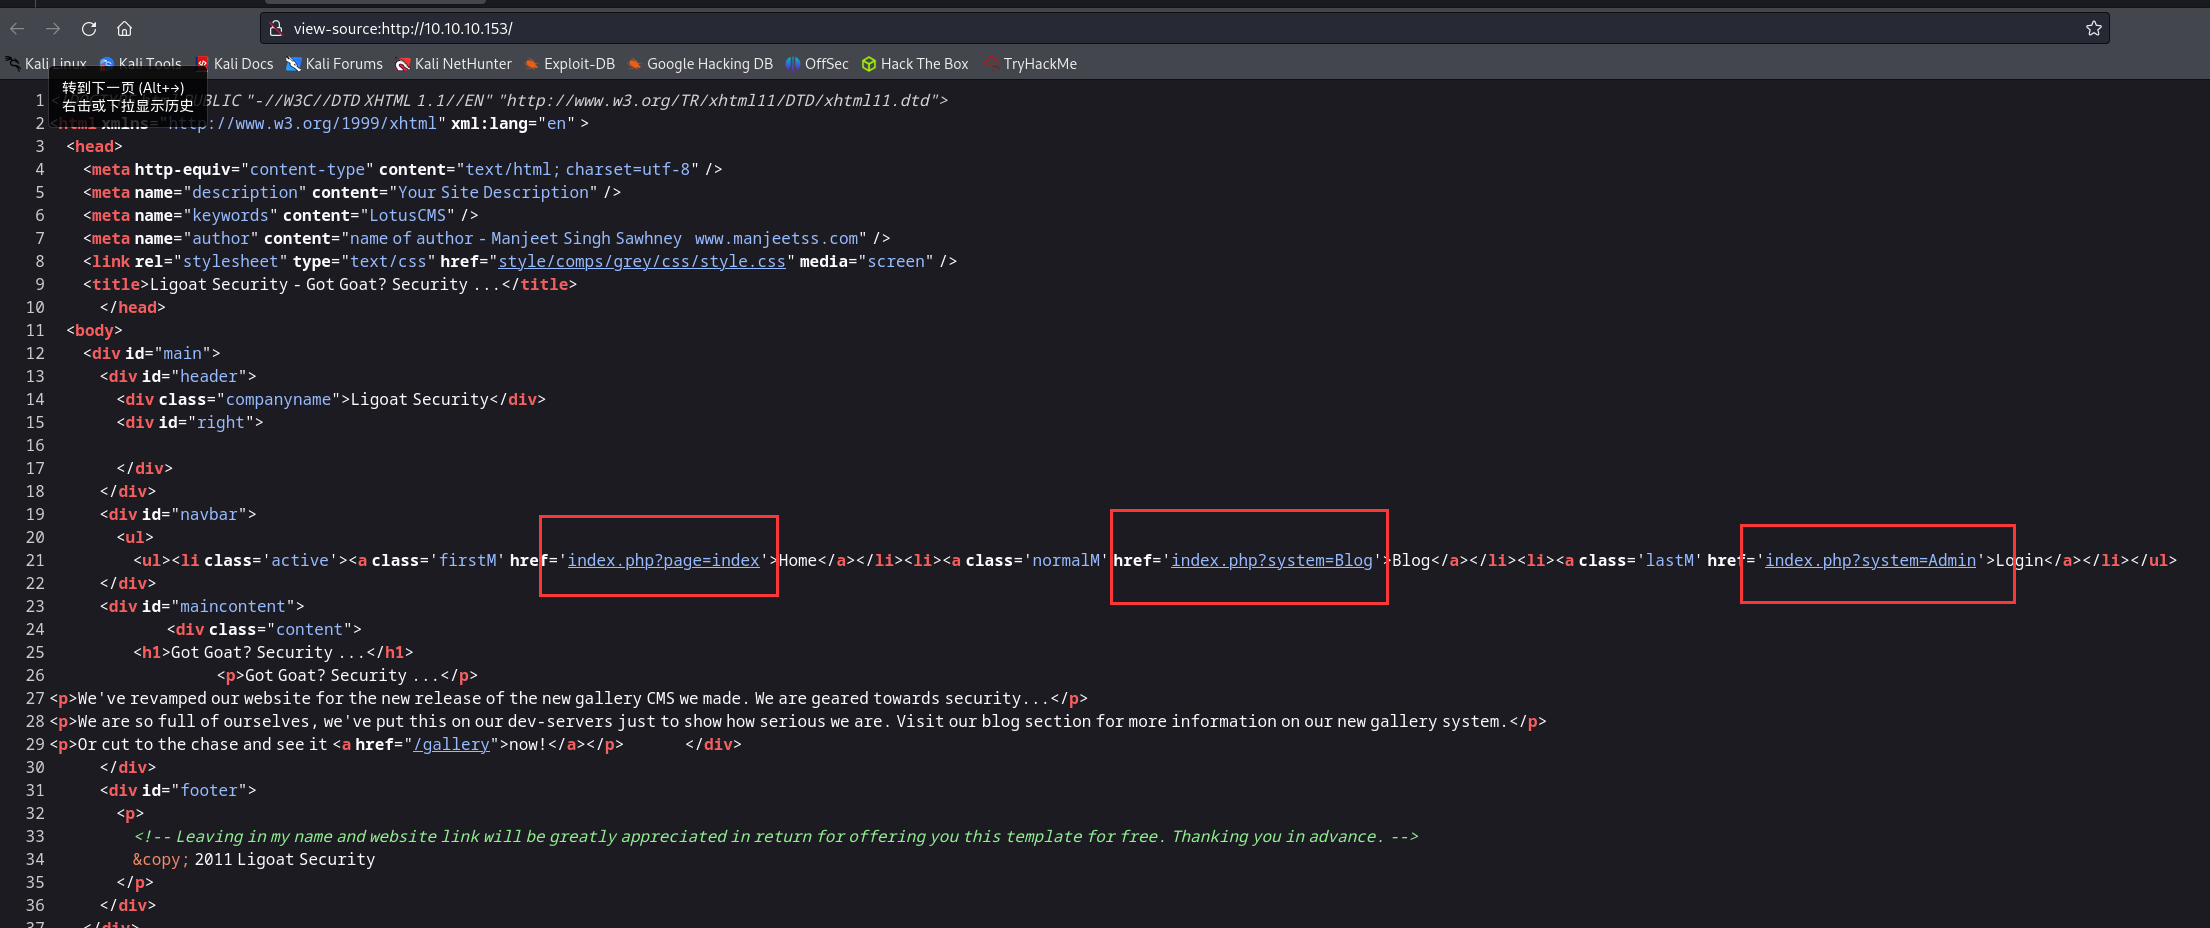Viewport: 2210px width, 928px height.
Task: Click the line 28 paragraph about dev-servers
Action: tap(798, 722)
